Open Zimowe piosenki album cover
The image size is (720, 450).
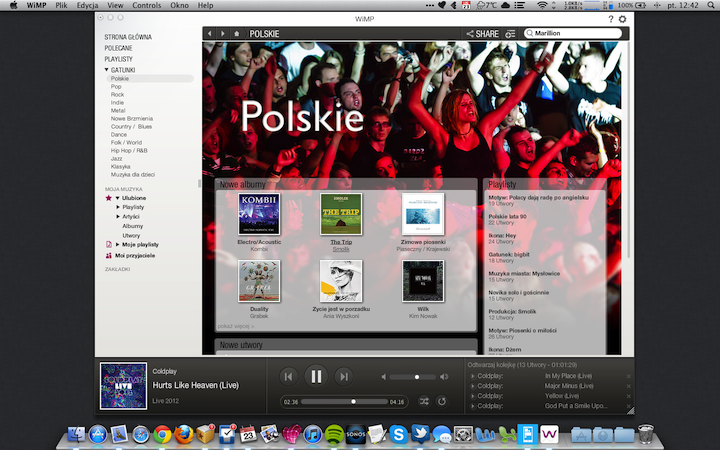423,214
